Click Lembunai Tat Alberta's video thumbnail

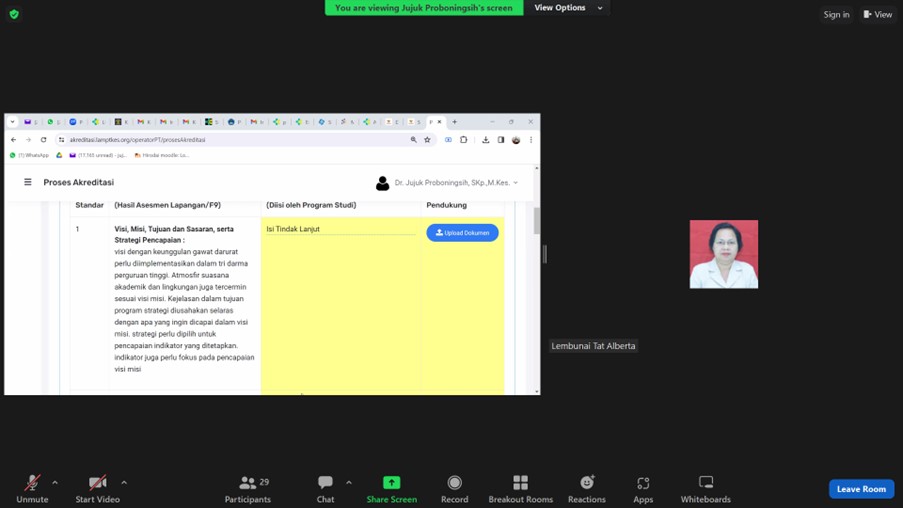click(x=724, y=254)
